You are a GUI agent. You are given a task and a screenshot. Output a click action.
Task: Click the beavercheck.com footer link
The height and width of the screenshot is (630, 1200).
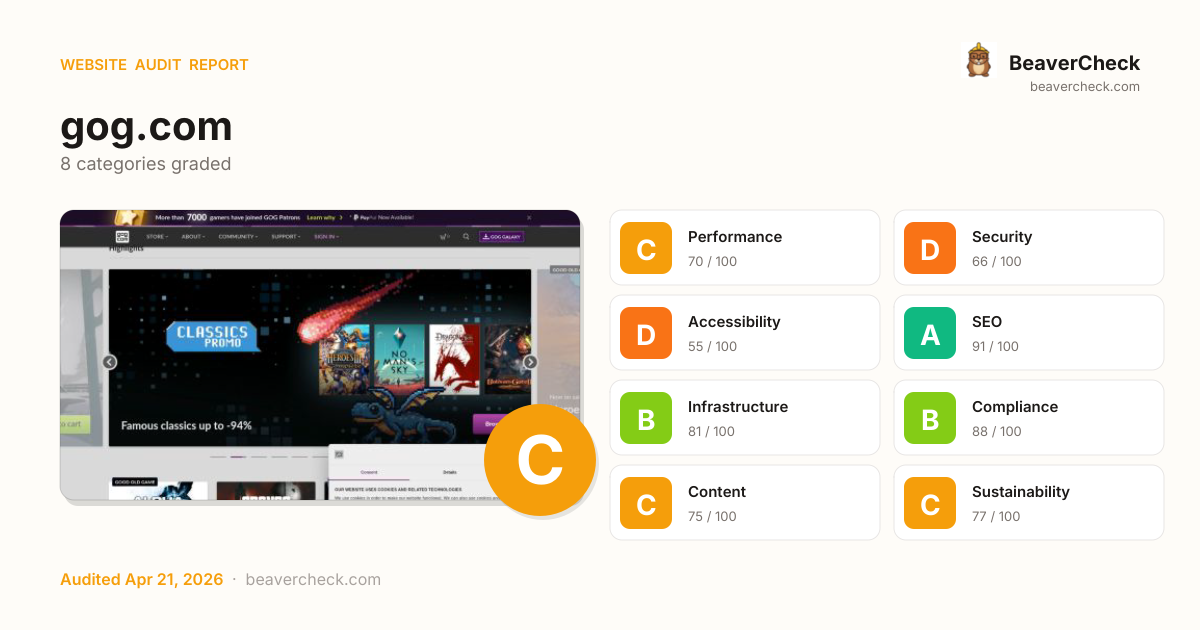pos(313,580)
